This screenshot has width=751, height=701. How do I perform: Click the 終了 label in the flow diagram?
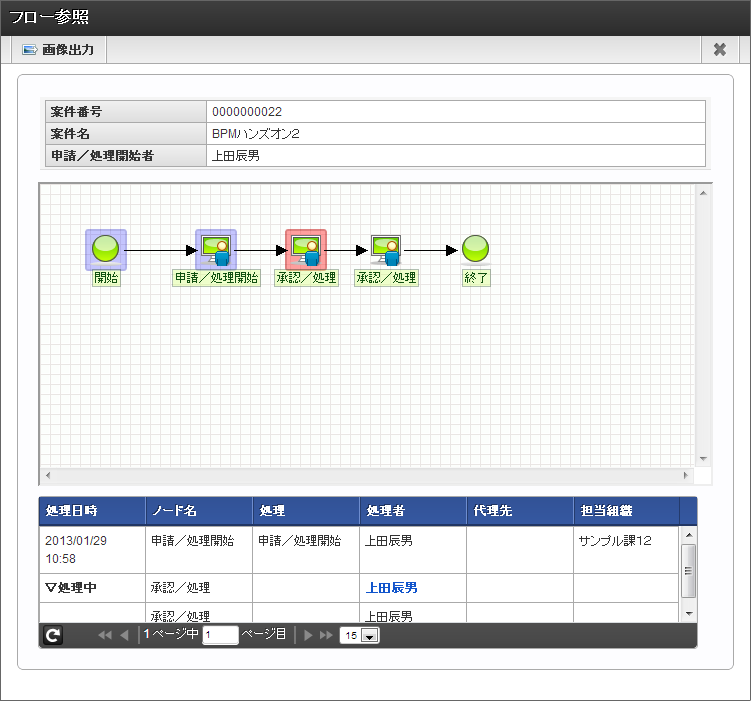click(476, 278)
